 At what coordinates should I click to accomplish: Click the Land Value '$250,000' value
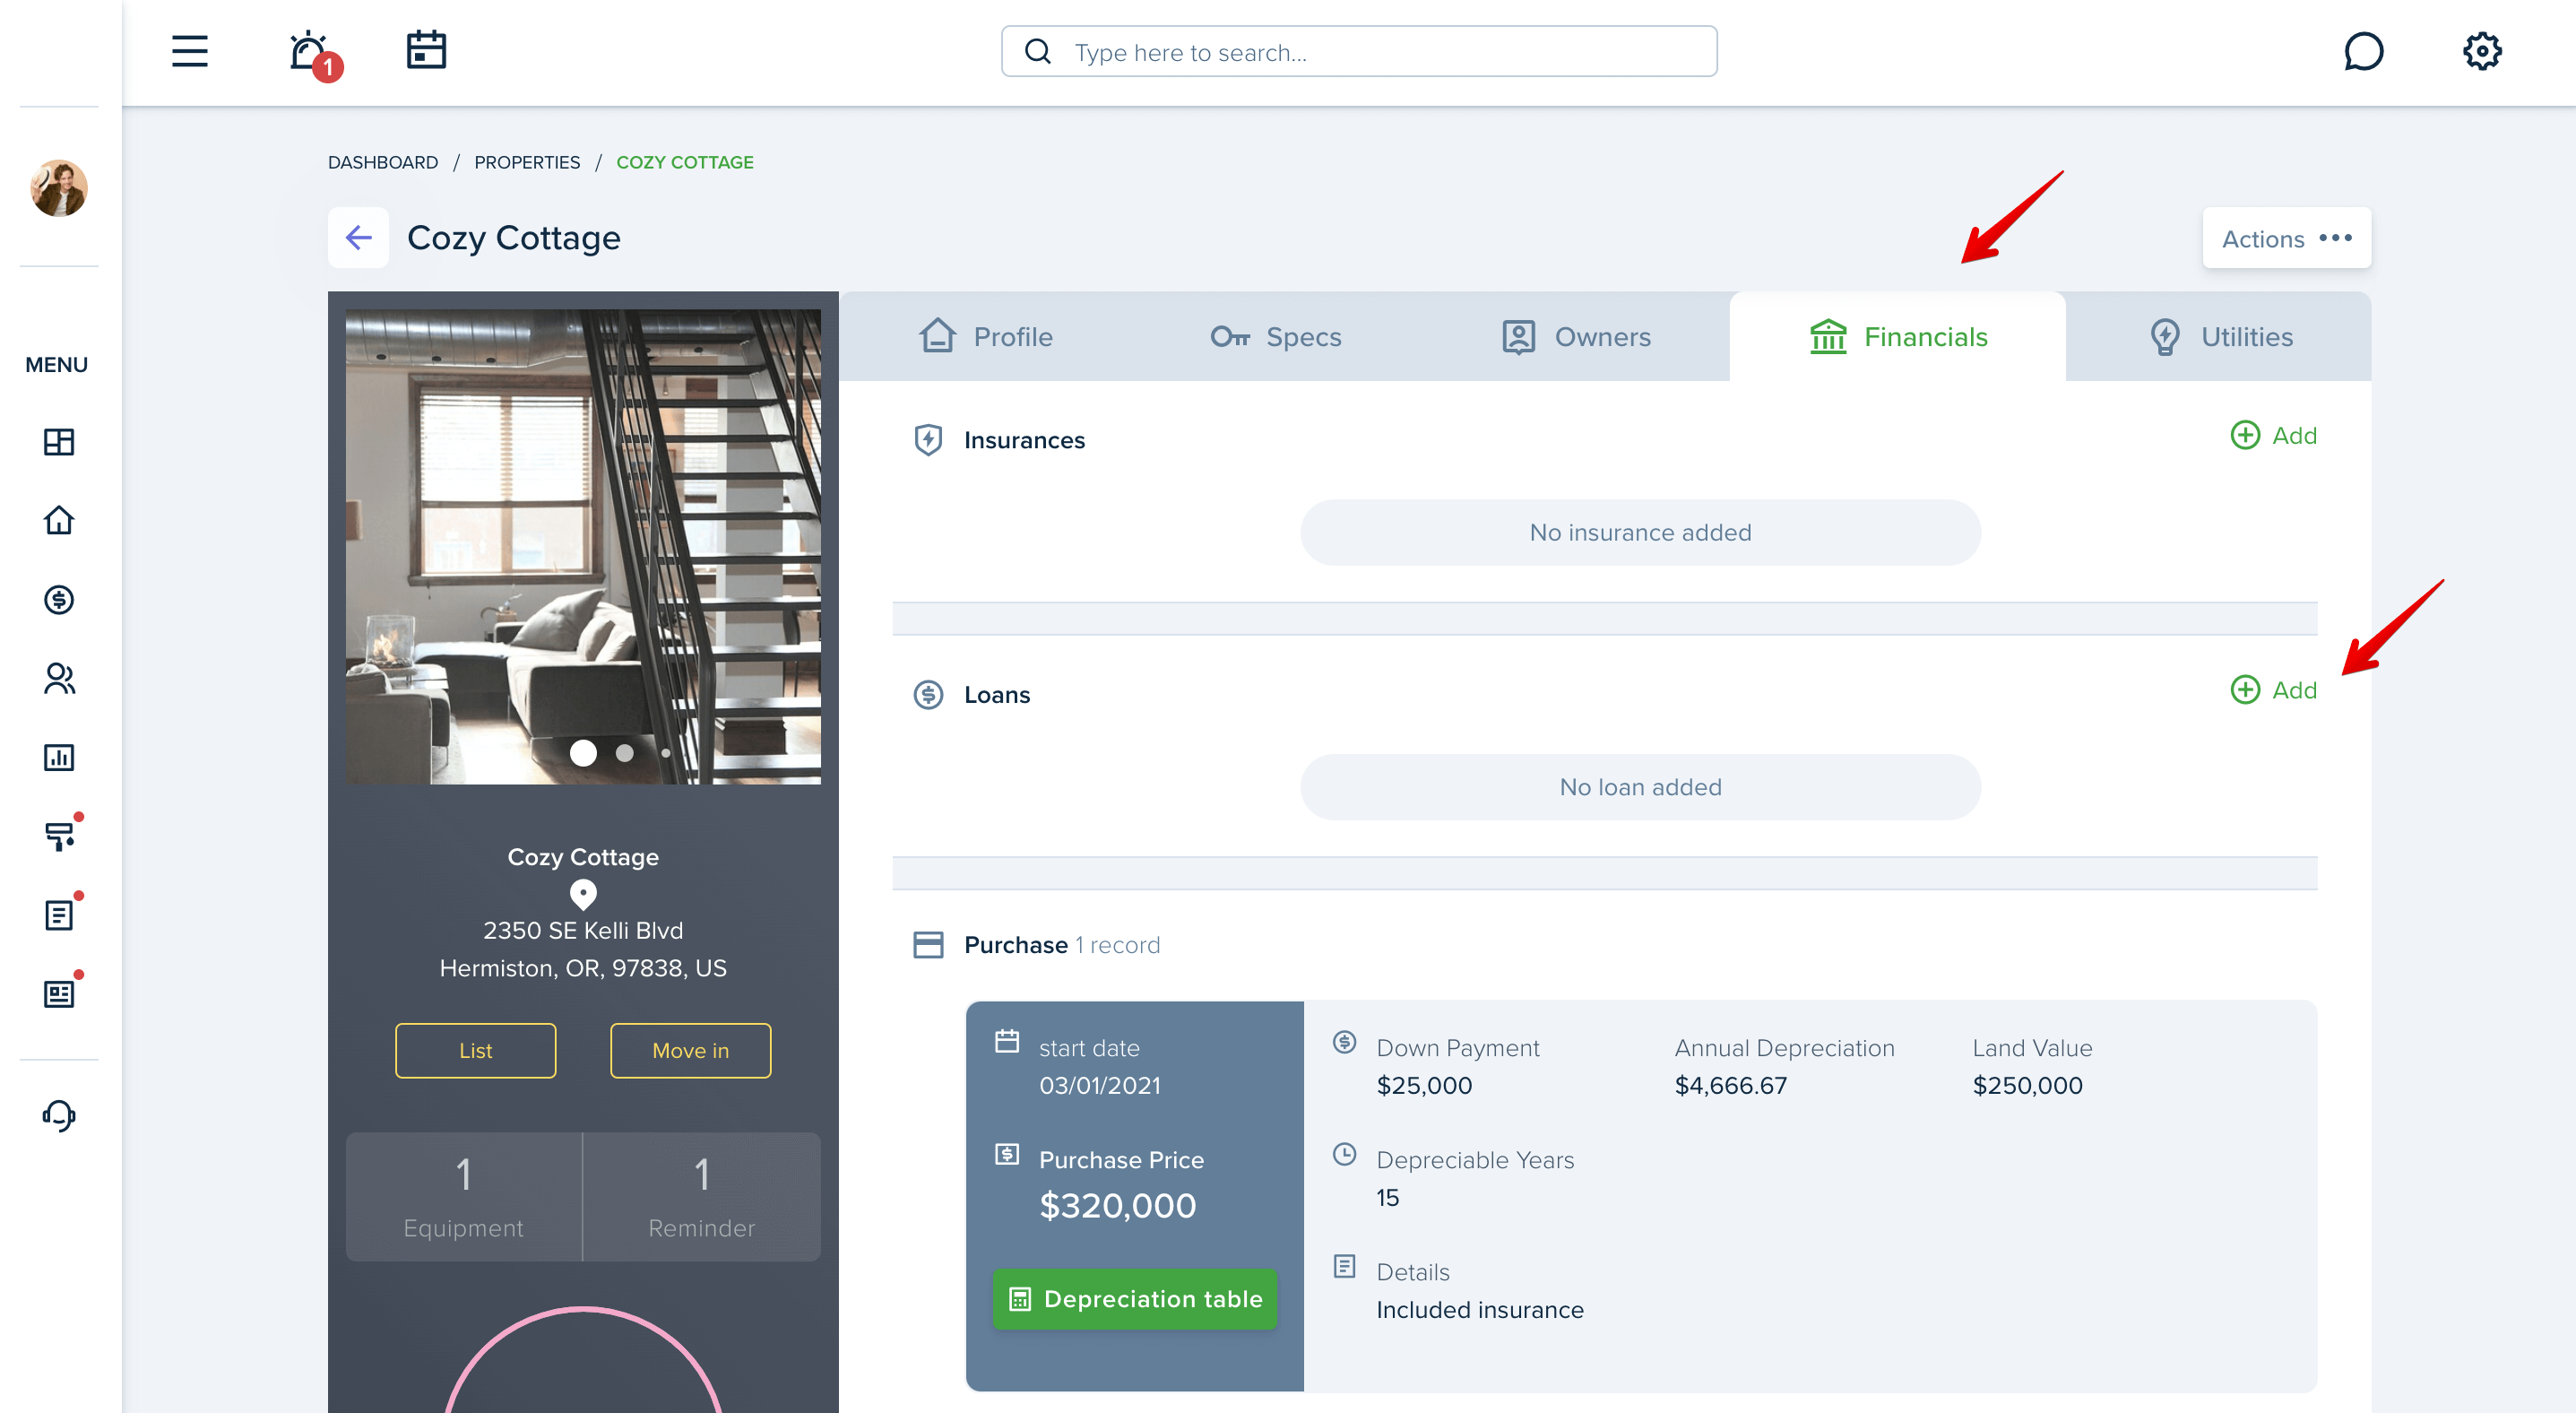[x=2027, y=1085]
